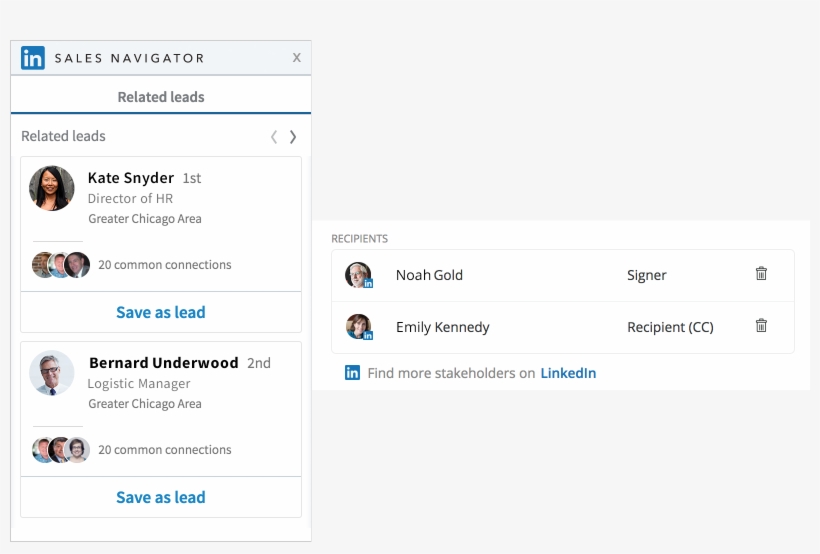The width and height of the screenshot is (820, 554).
Task: Click the Bernard Underwood name
Action: [164, 363]
